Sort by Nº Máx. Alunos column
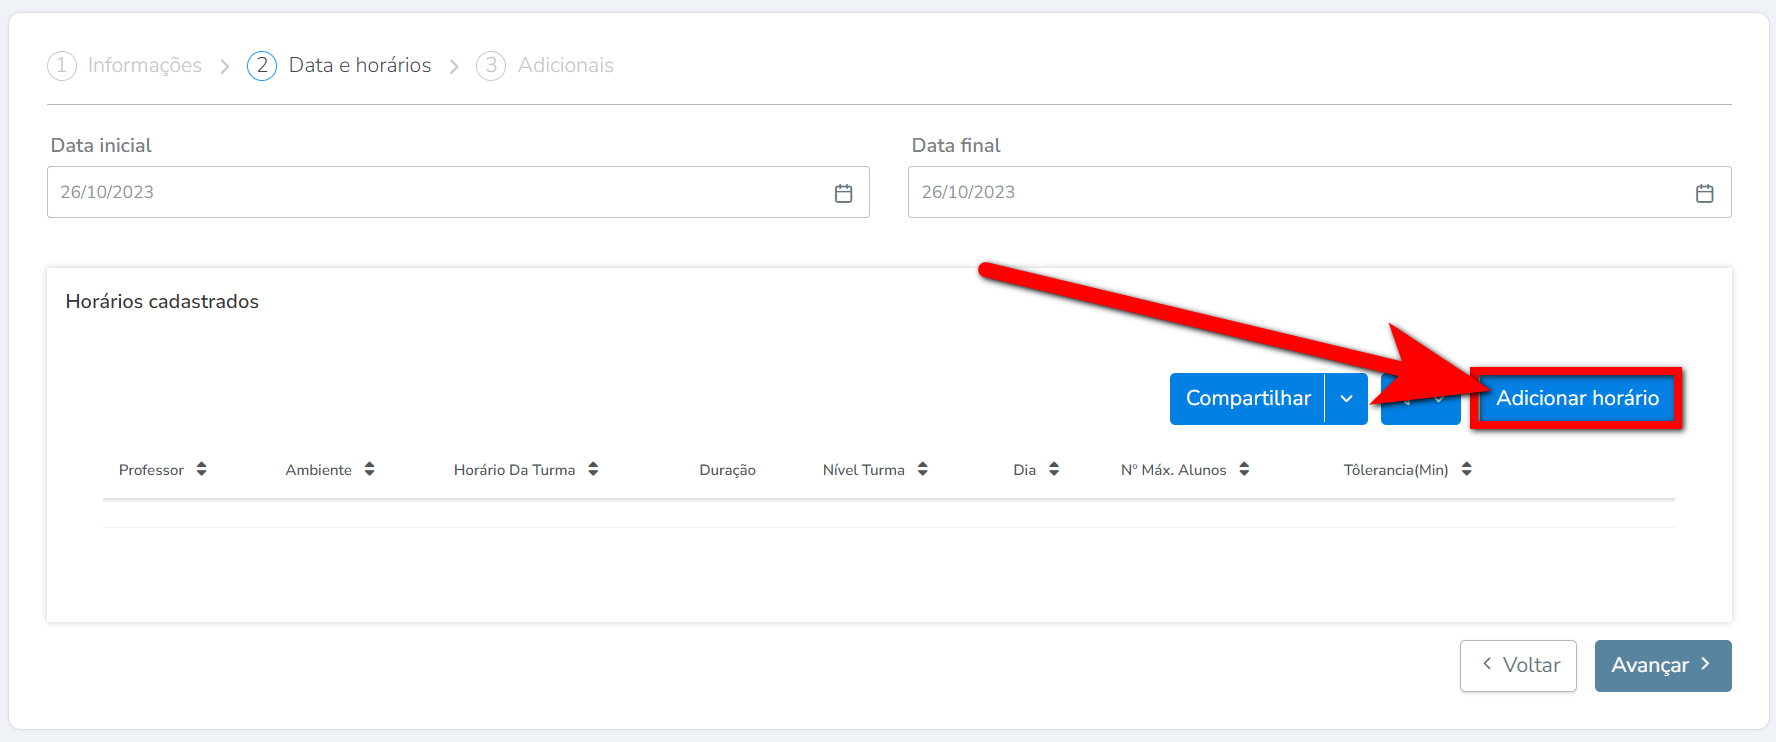Image resolution: width=1776 pixels, height=742 pixels. (x=1244, y=469)
